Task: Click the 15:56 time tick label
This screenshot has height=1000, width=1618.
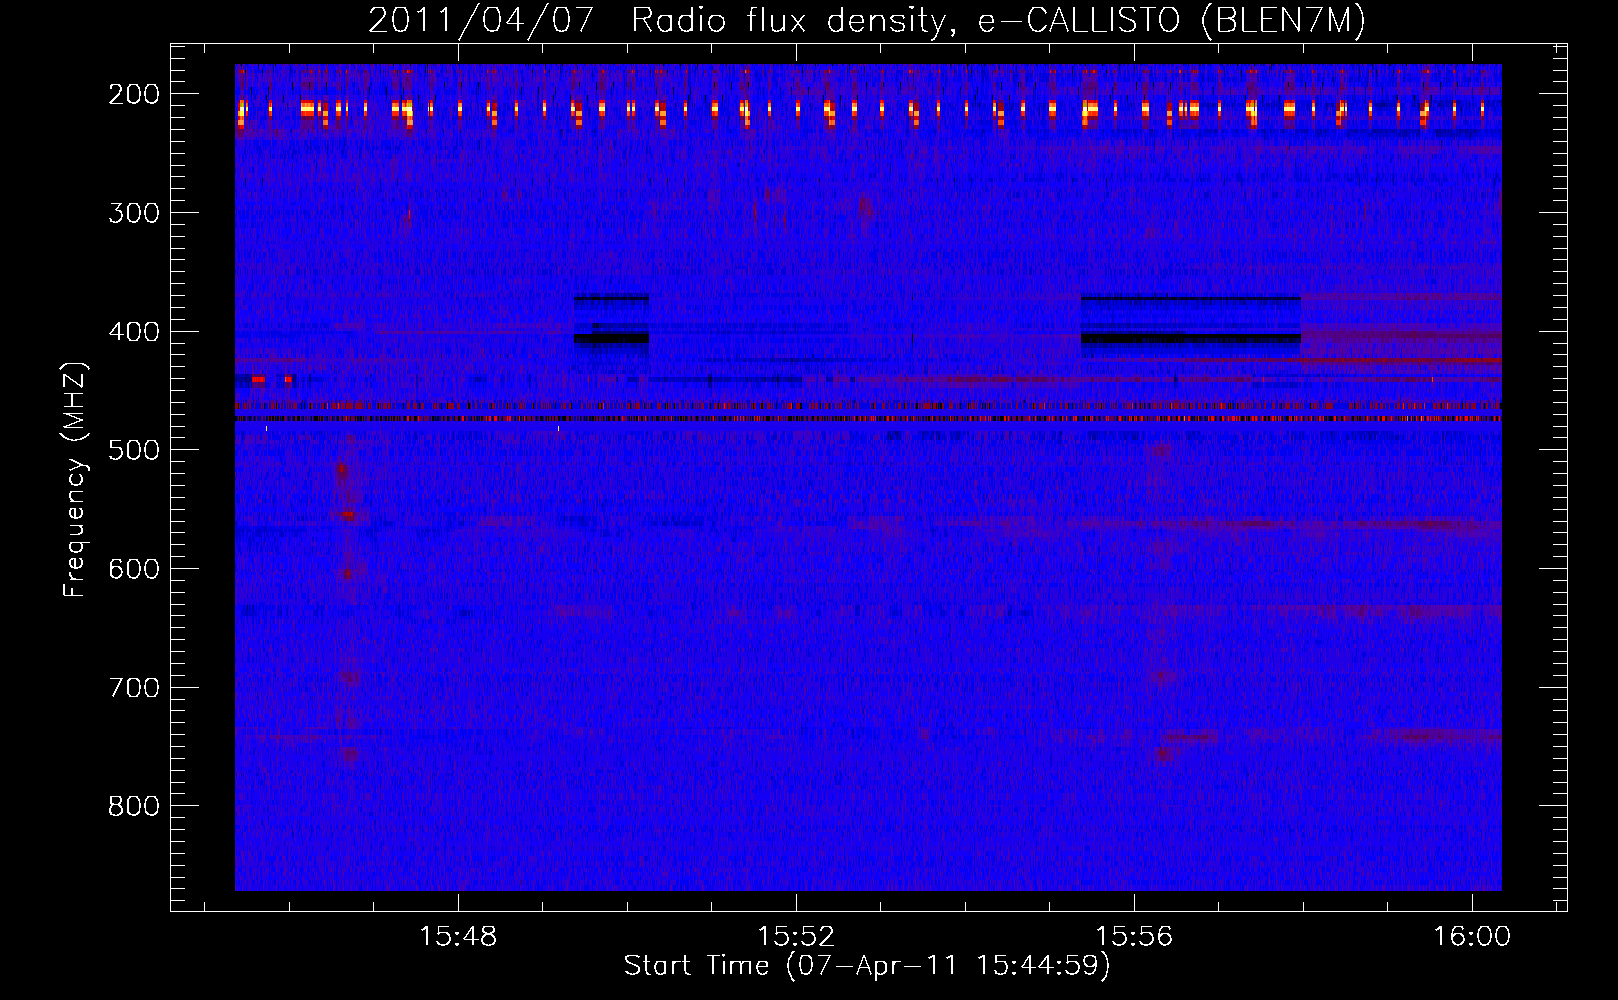Action: pyautogui.click(x=1134, y=937)
